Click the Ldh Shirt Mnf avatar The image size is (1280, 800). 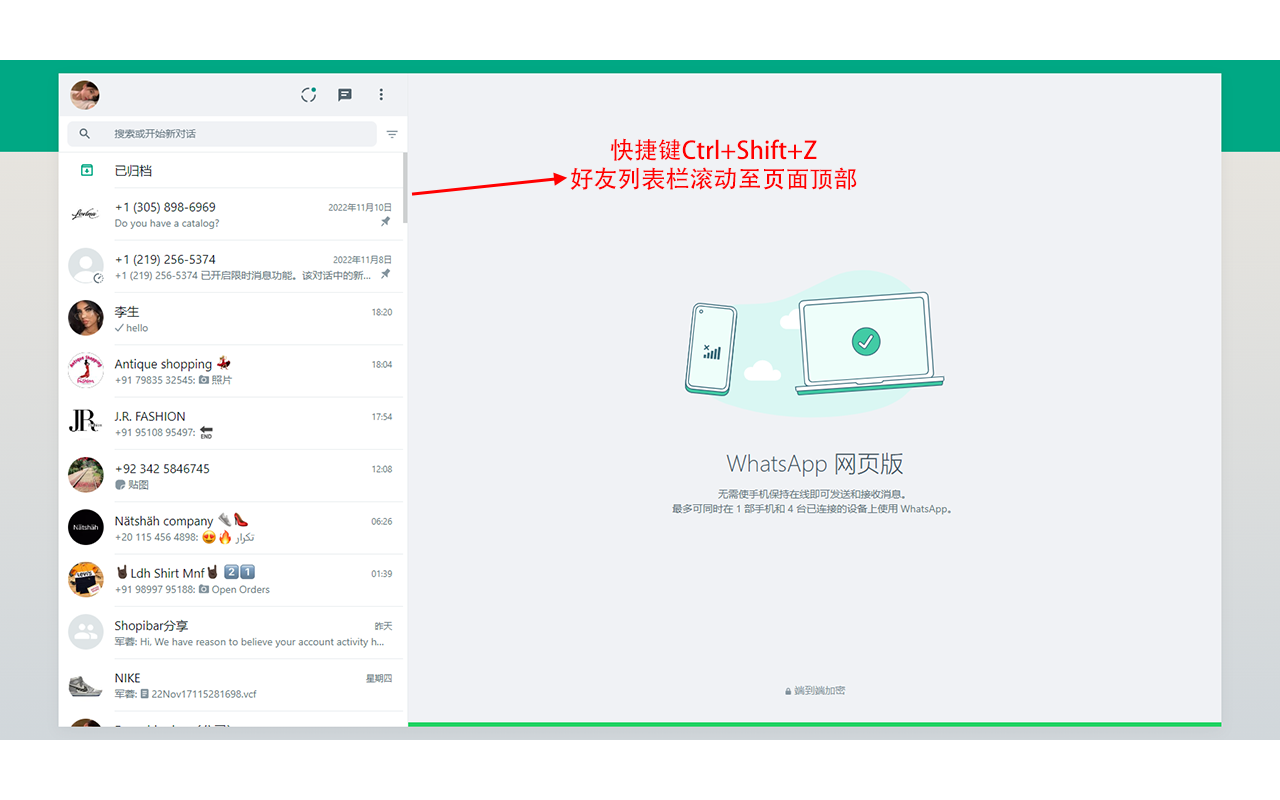click(86, 580)
